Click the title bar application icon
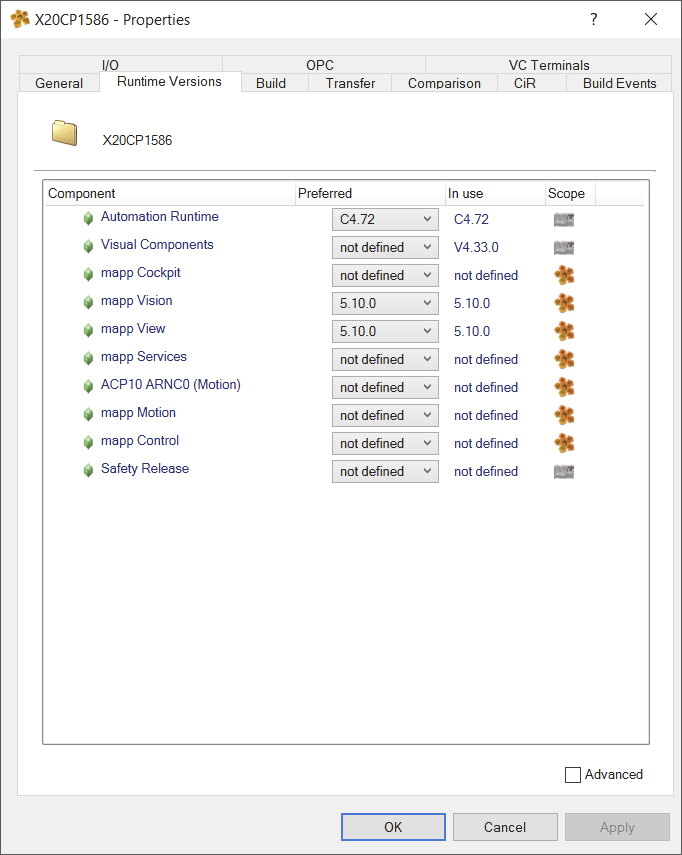 tap(20, 19)
